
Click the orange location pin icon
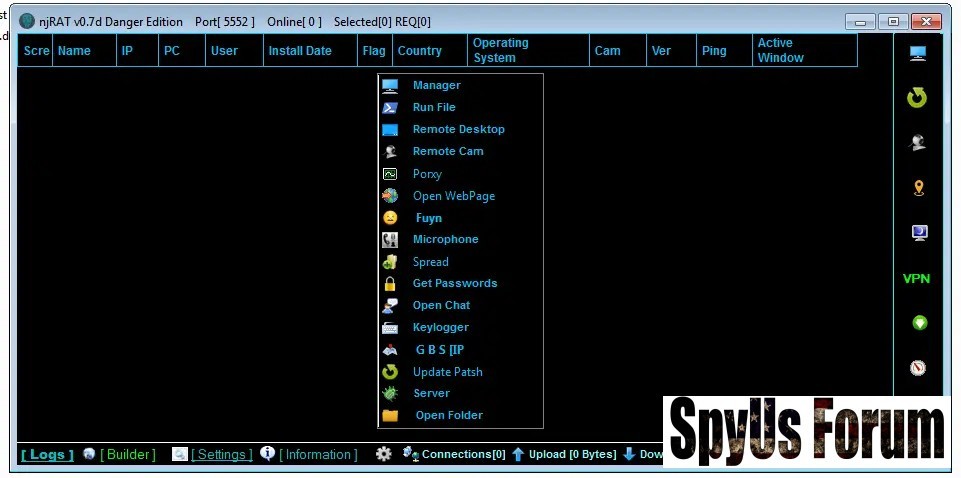pyautogui.click(x=918, y=188)
